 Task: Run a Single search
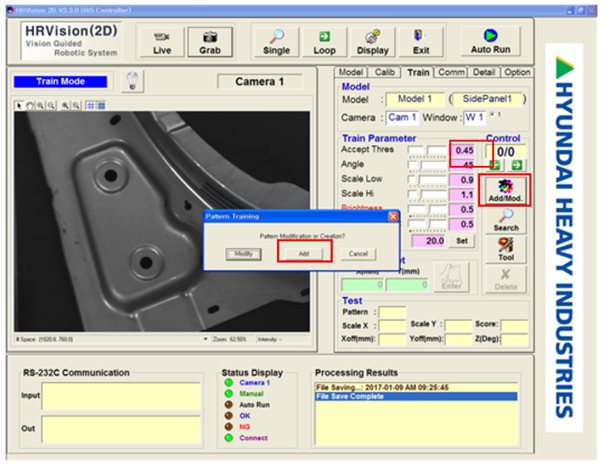(276, 42)
